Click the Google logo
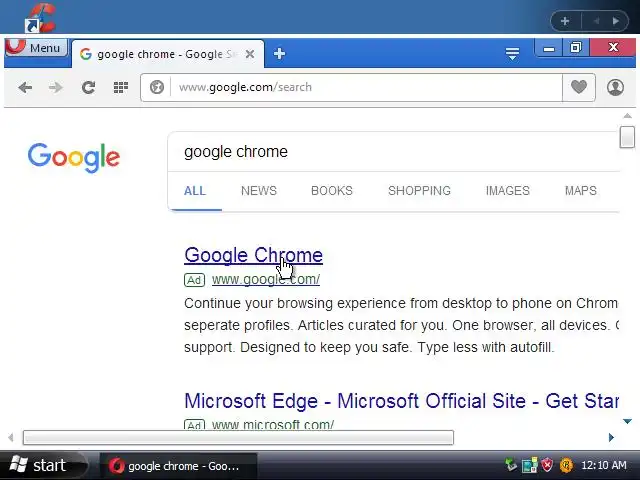640x480 pixels. tap(74, 158)
